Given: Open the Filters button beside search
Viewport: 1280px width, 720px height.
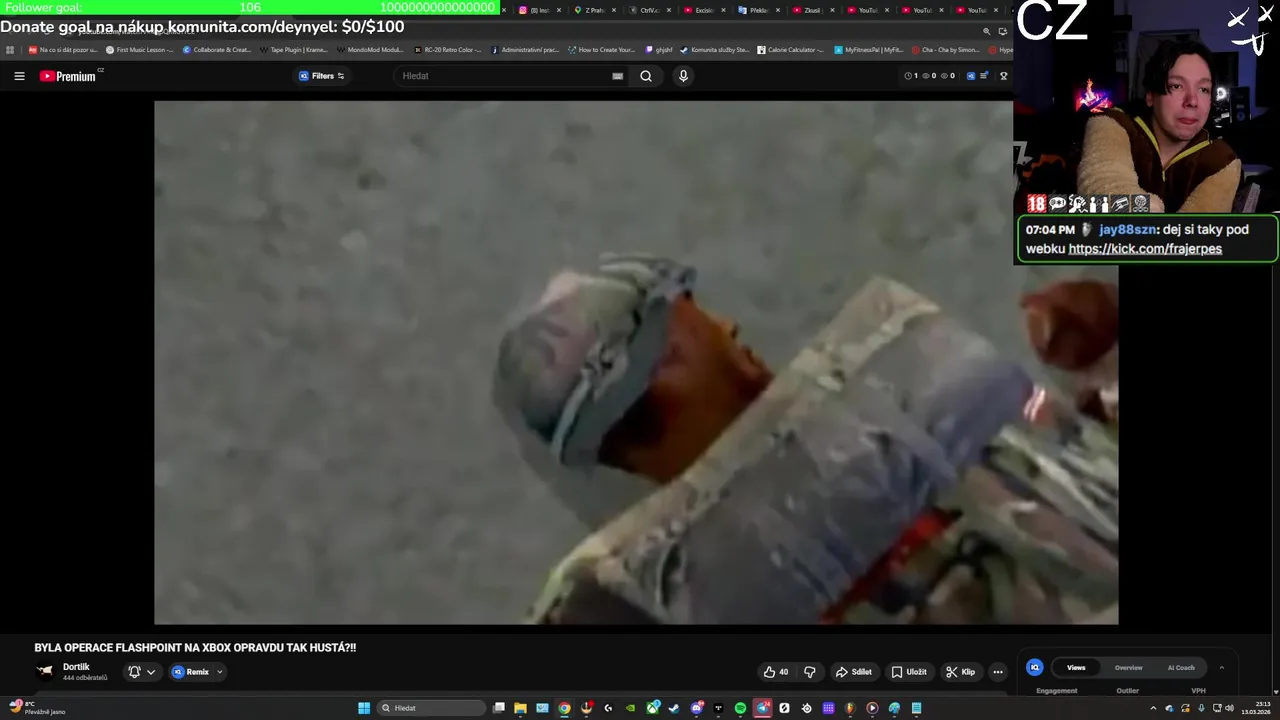Looking at the screenshot, I should tap(321, 76).
